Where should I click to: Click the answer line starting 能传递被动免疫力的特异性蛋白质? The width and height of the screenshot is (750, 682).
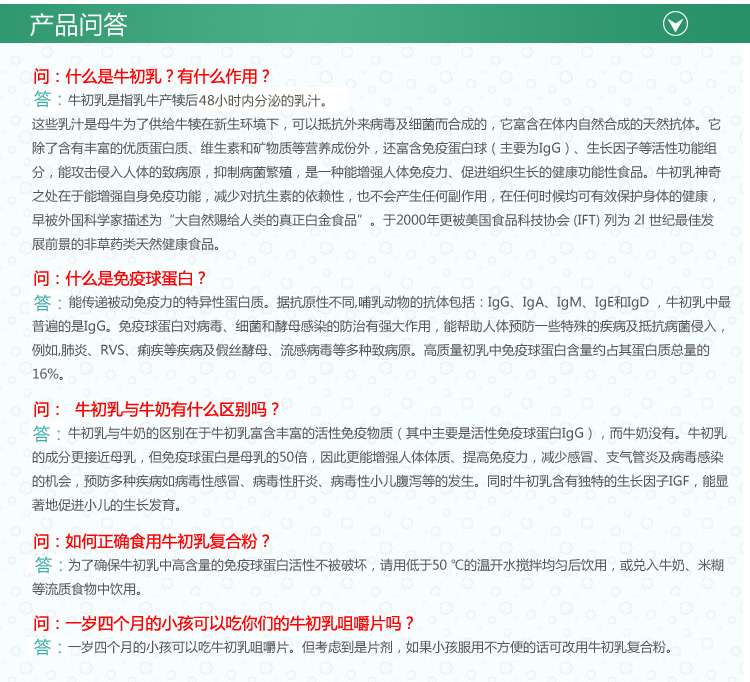click(x=399, y=302)
